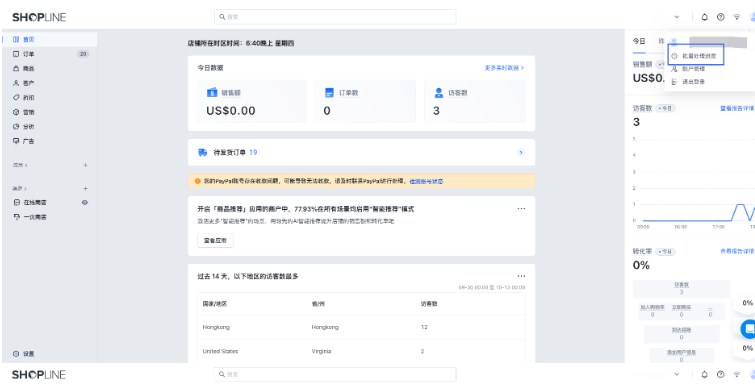The height and width of the screenshot is (386, 755).
Task: Expand the header dropdown chevron near the bell
Action: (677, 17)
